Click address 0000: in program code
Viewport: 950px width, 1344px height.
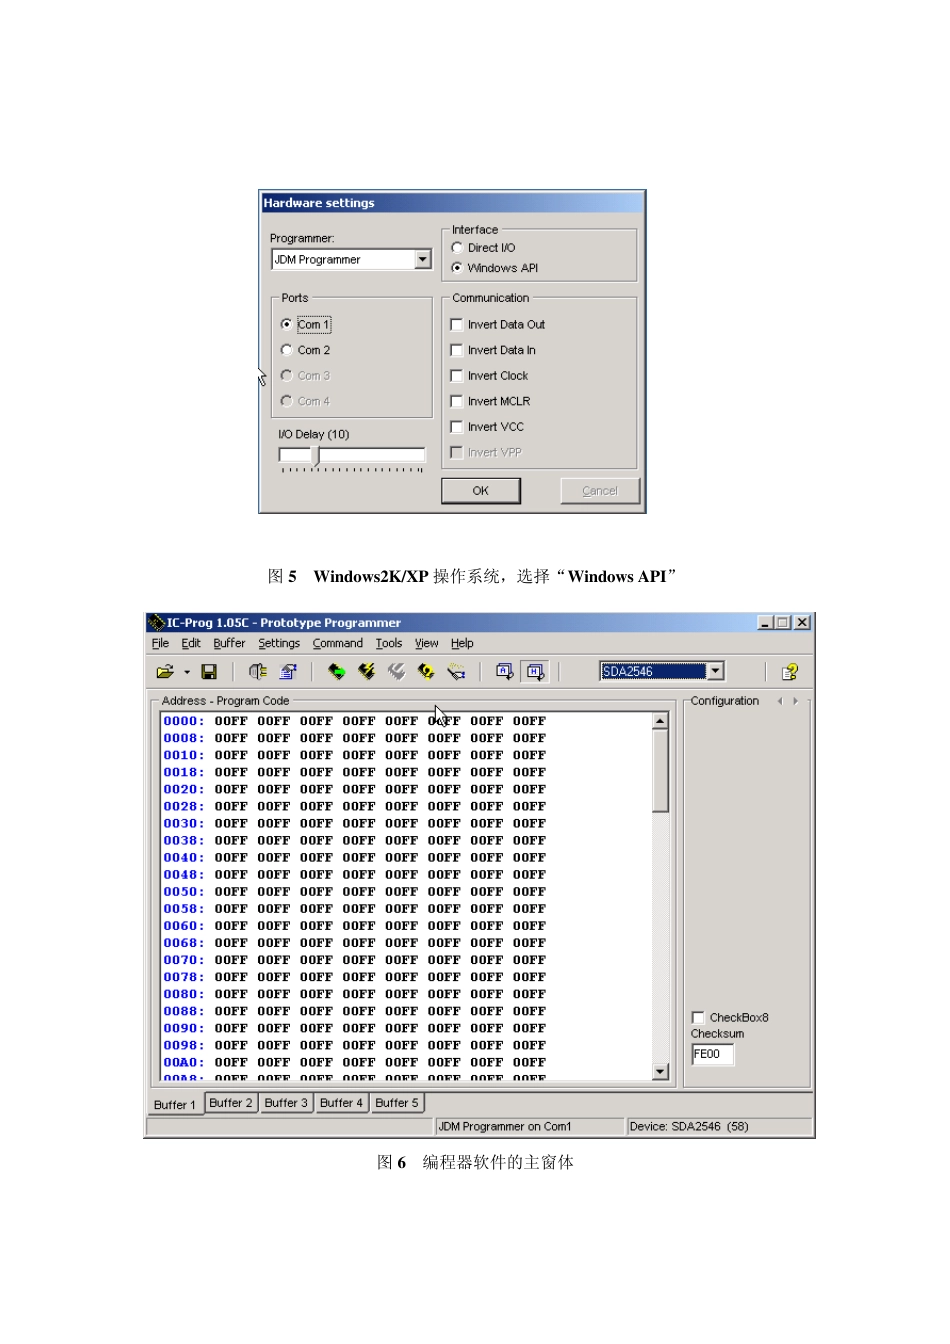184,721
